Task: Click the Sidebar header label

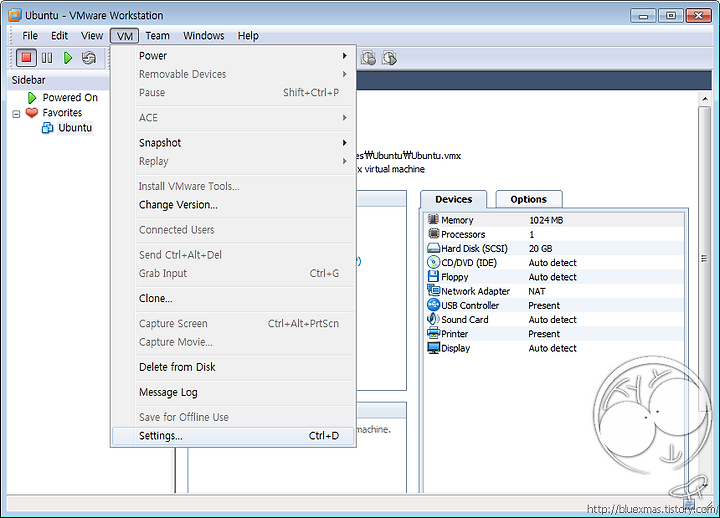Action: coord(28,80)
